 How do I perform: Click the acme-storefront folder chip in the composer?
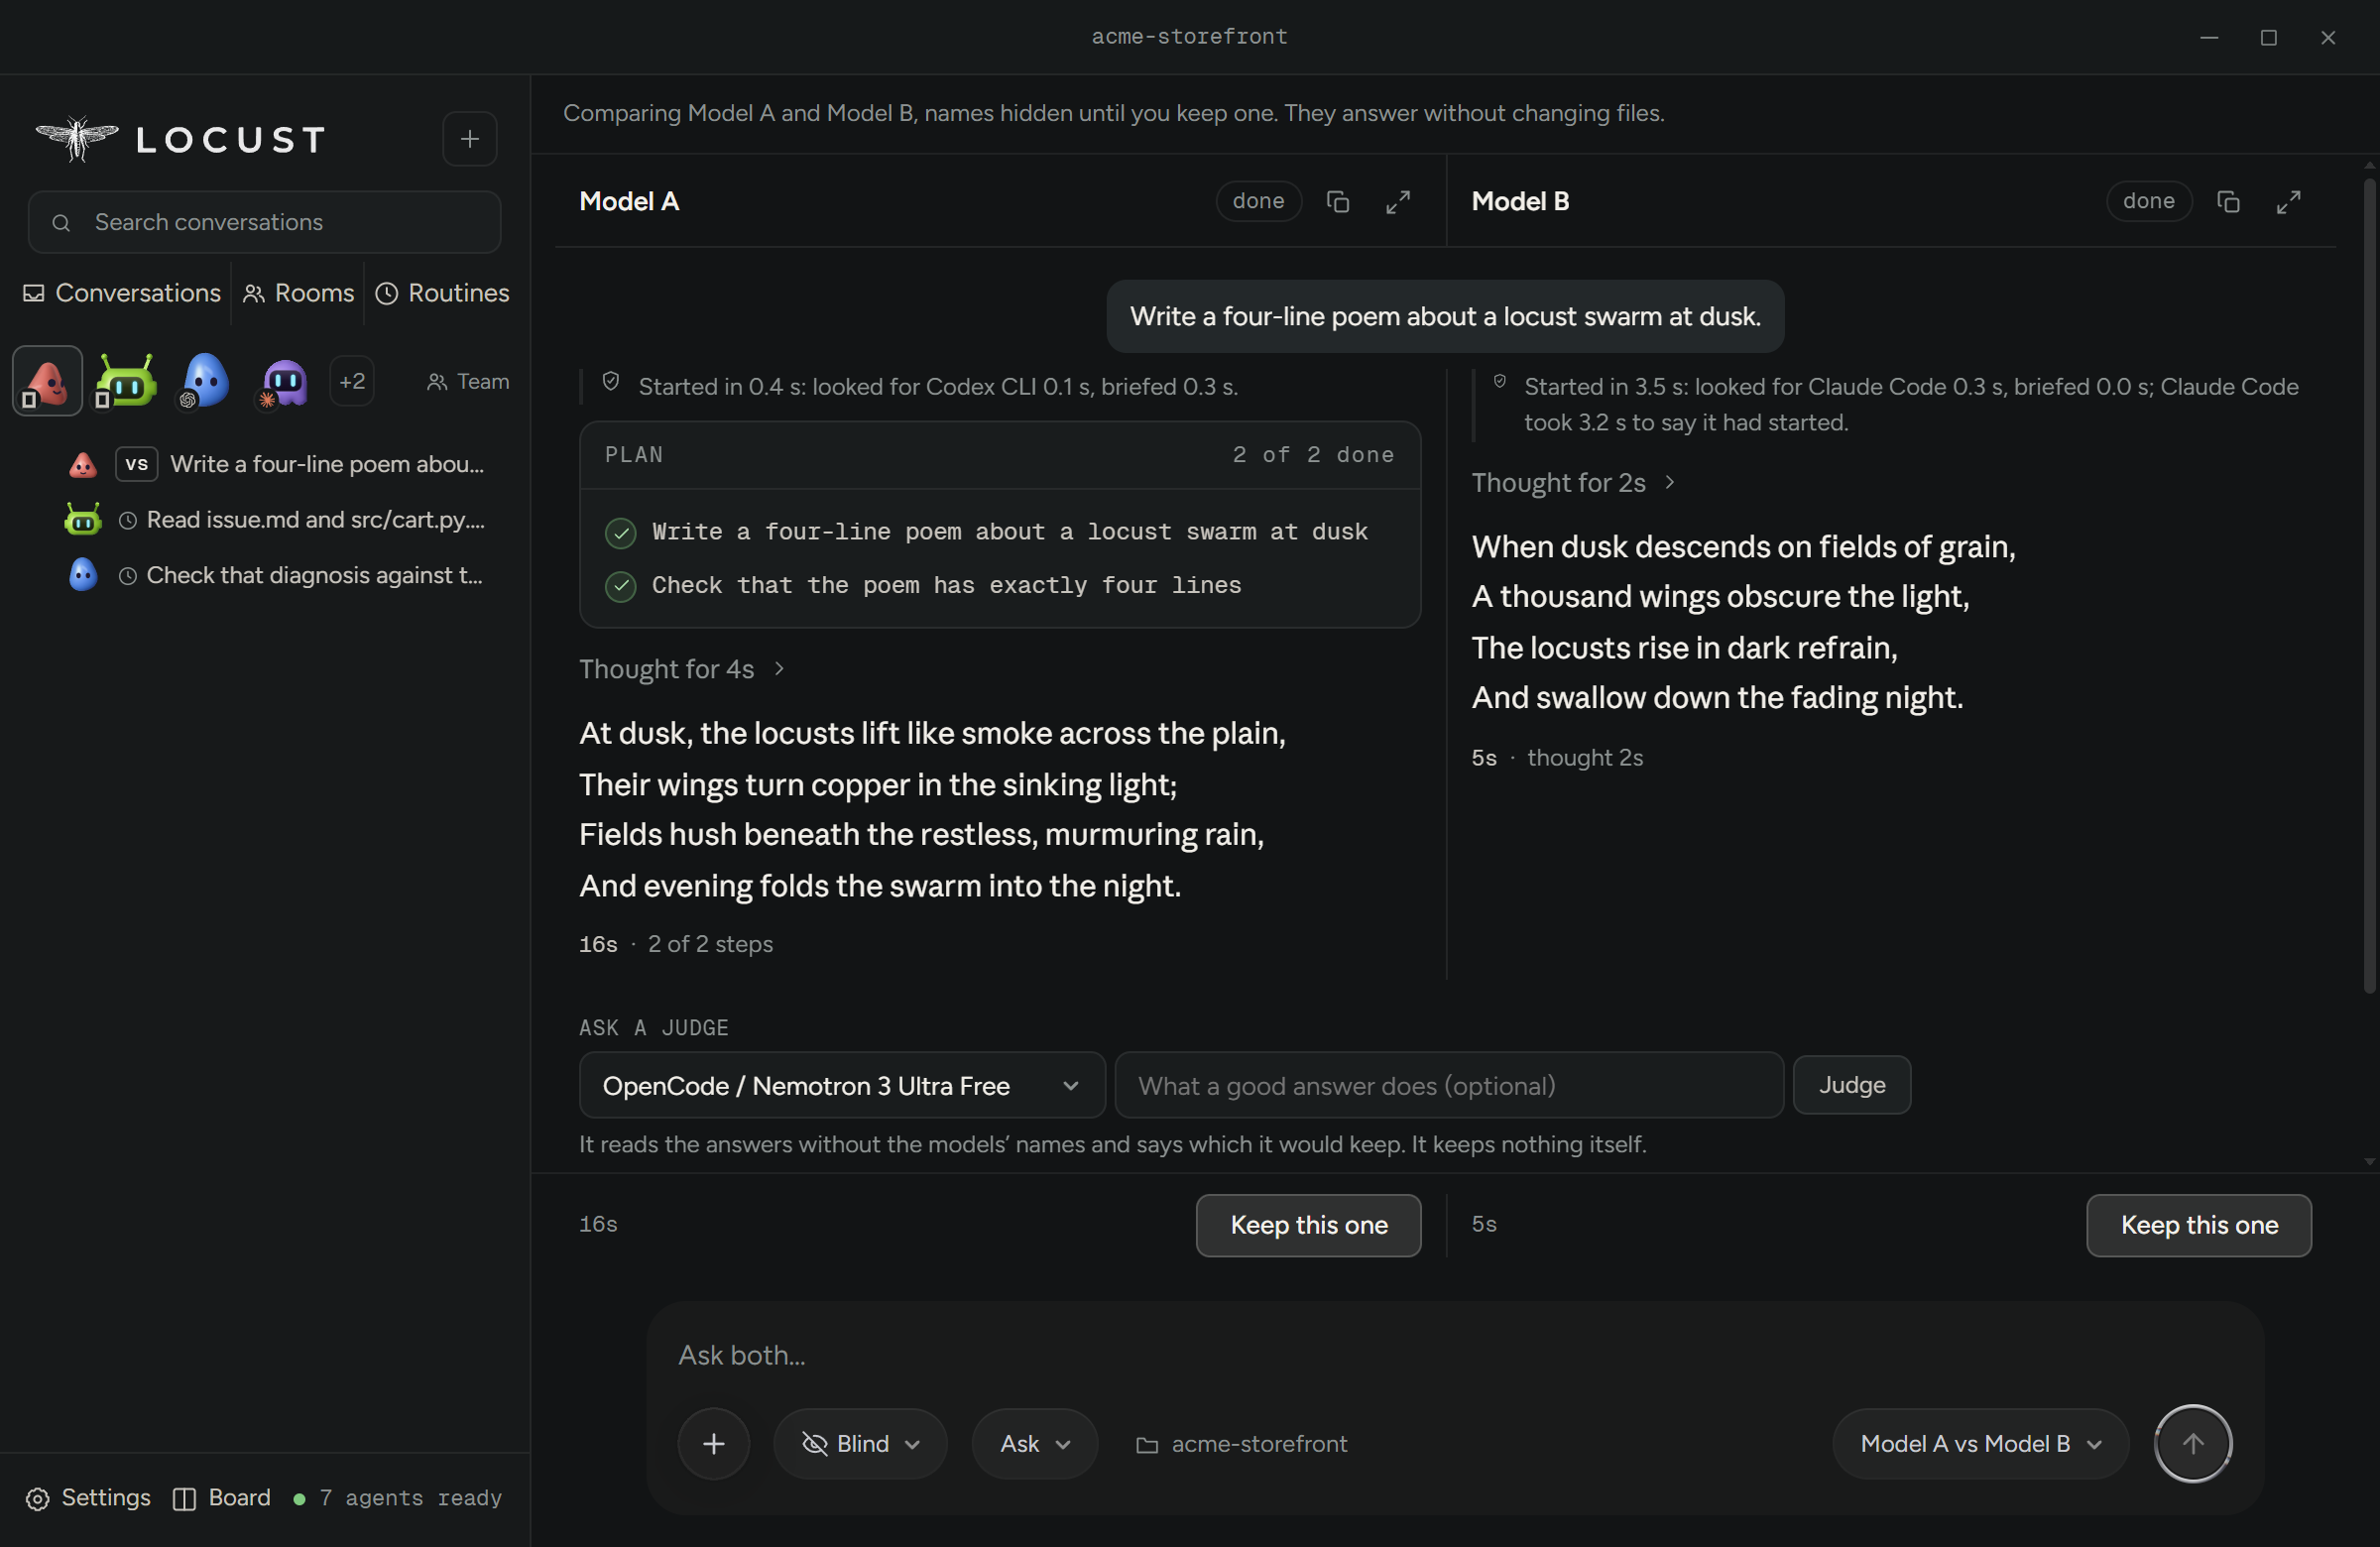[x=1242, y=1444]
